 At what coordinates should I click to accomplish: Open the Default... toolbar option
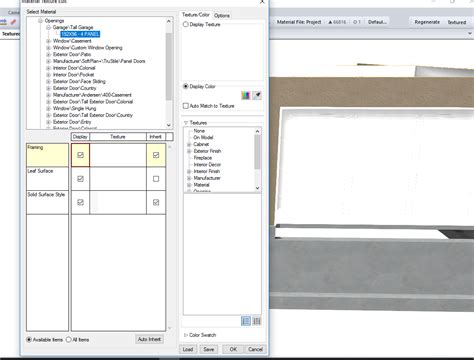pyautogui.click(x=377, y=22)
